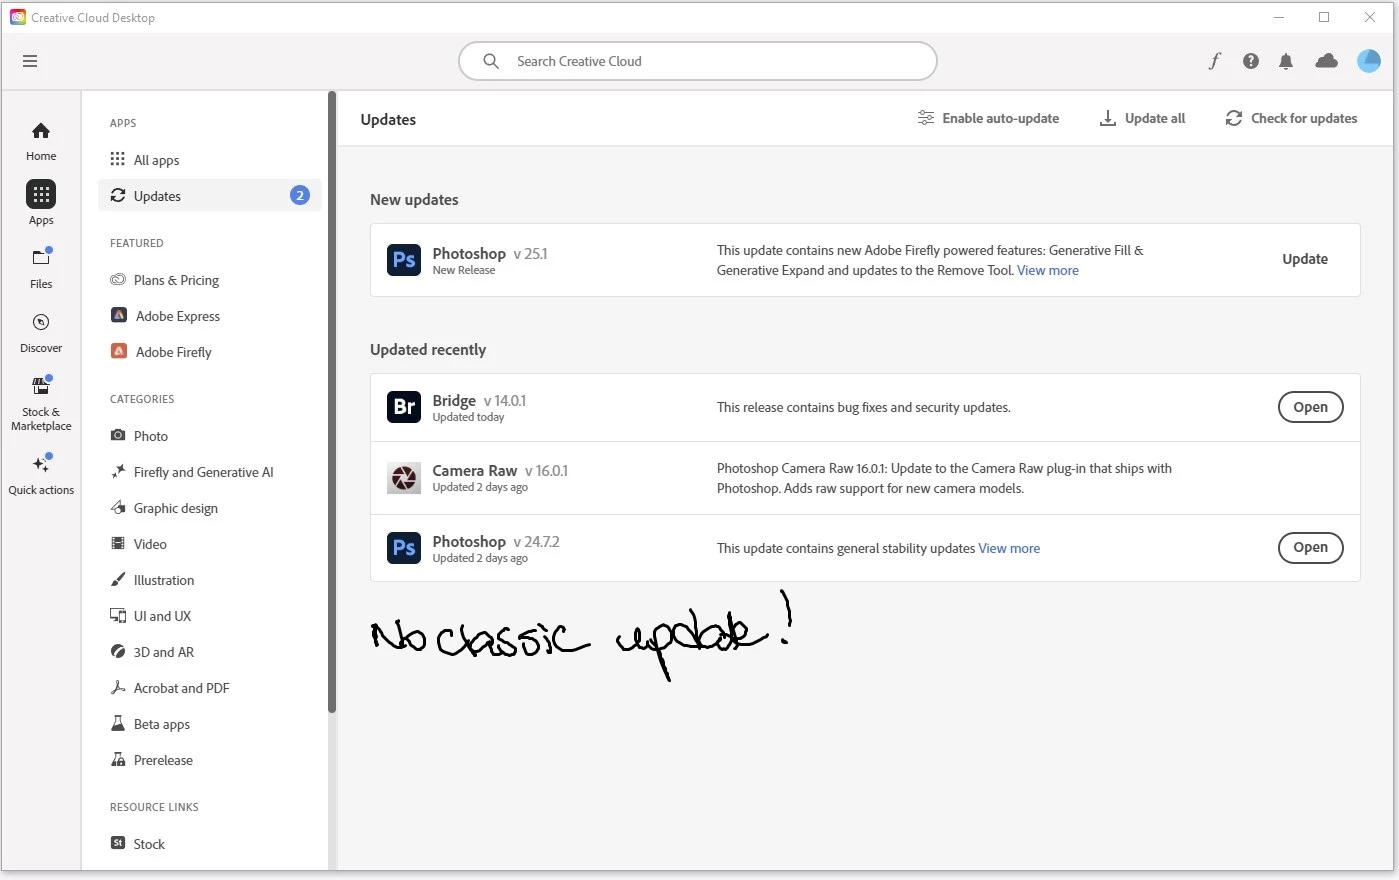Go to Home in left rail

tap(41, 141)
